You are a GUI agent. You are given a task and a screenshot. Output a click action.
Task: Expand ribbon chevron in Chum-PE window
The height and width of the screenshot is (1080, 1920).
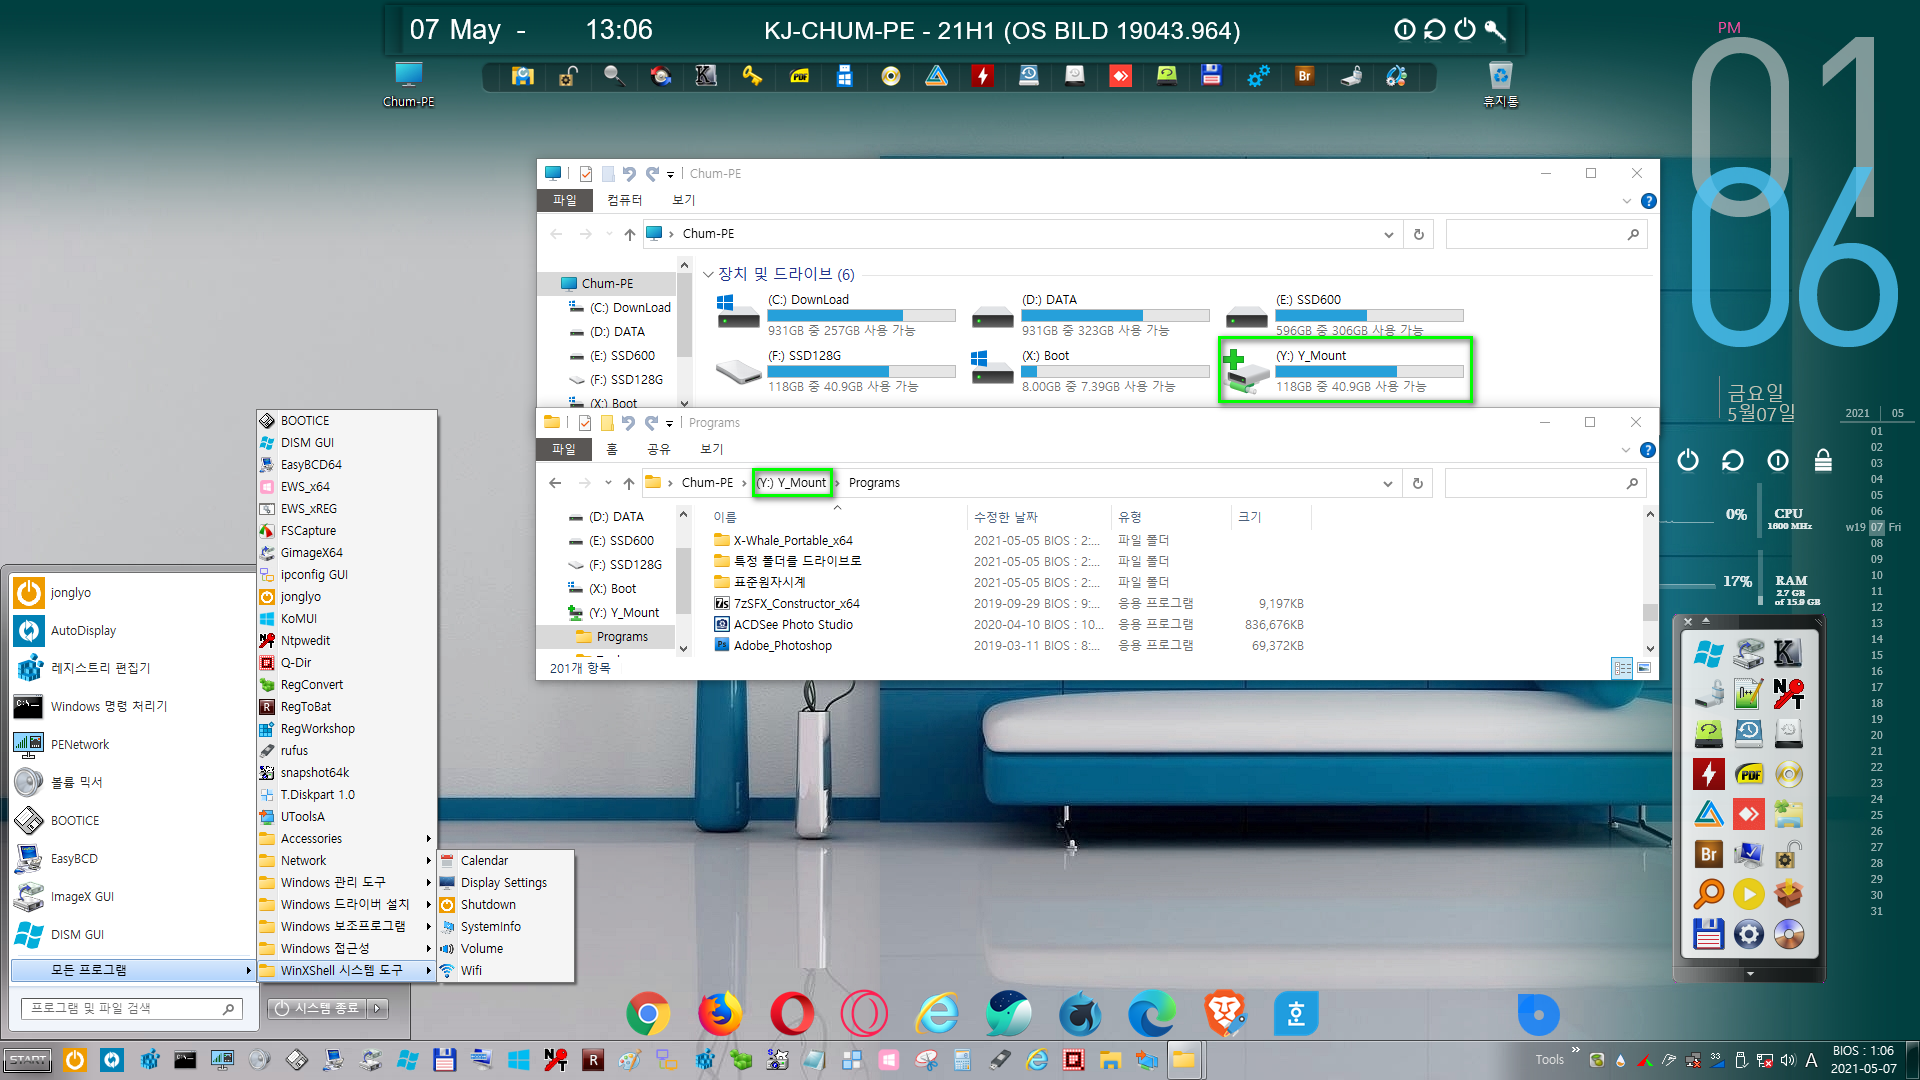(x=1627, y=201)
